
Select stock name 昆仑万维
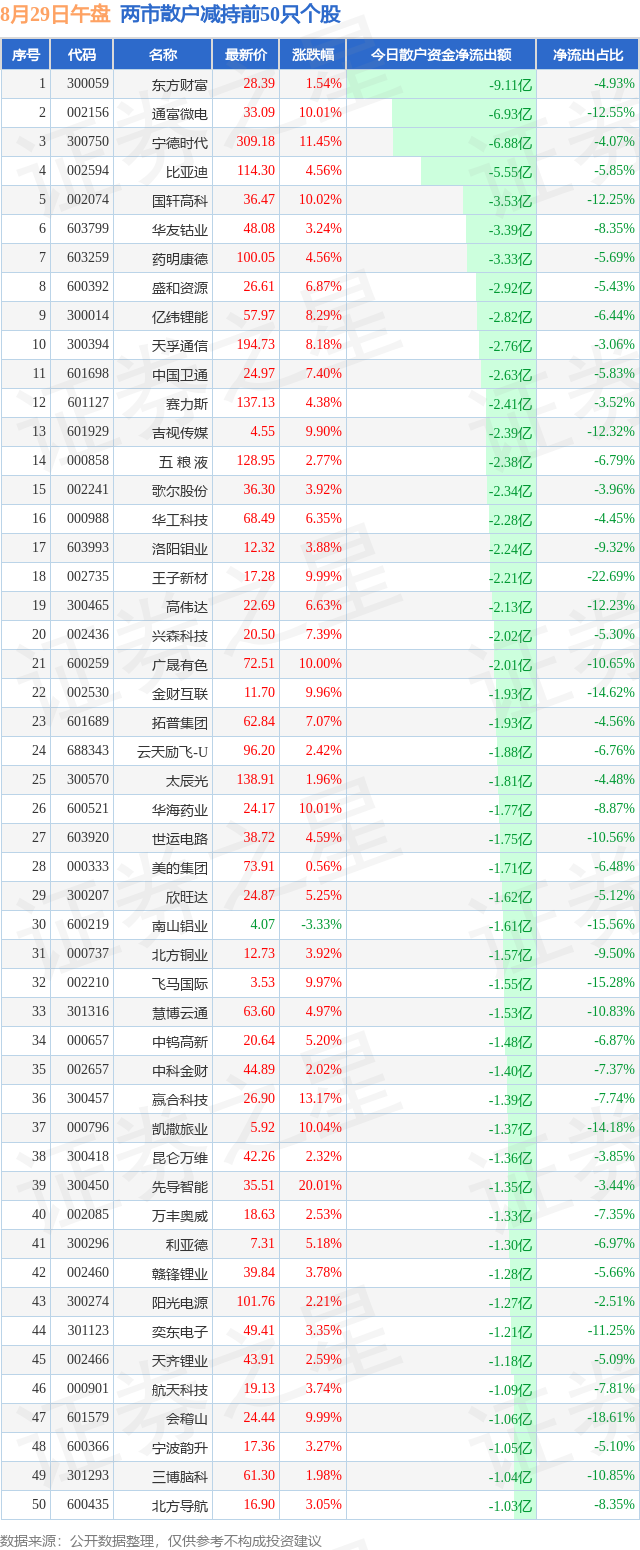(x=180, y=1157)
